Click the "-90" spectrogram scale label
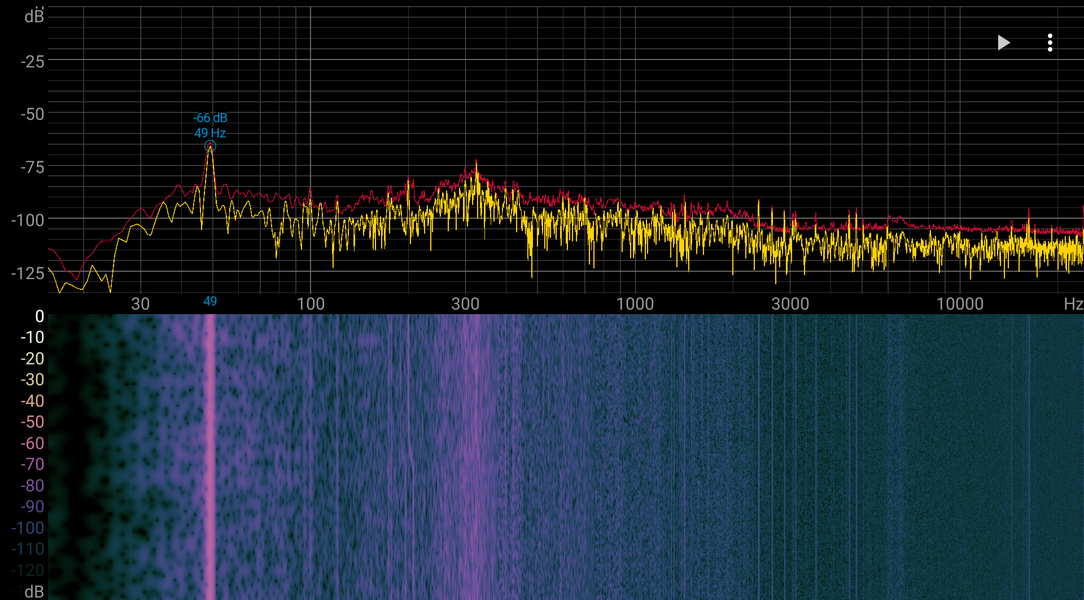This screenshot has width=1084, height=600. 32,506
